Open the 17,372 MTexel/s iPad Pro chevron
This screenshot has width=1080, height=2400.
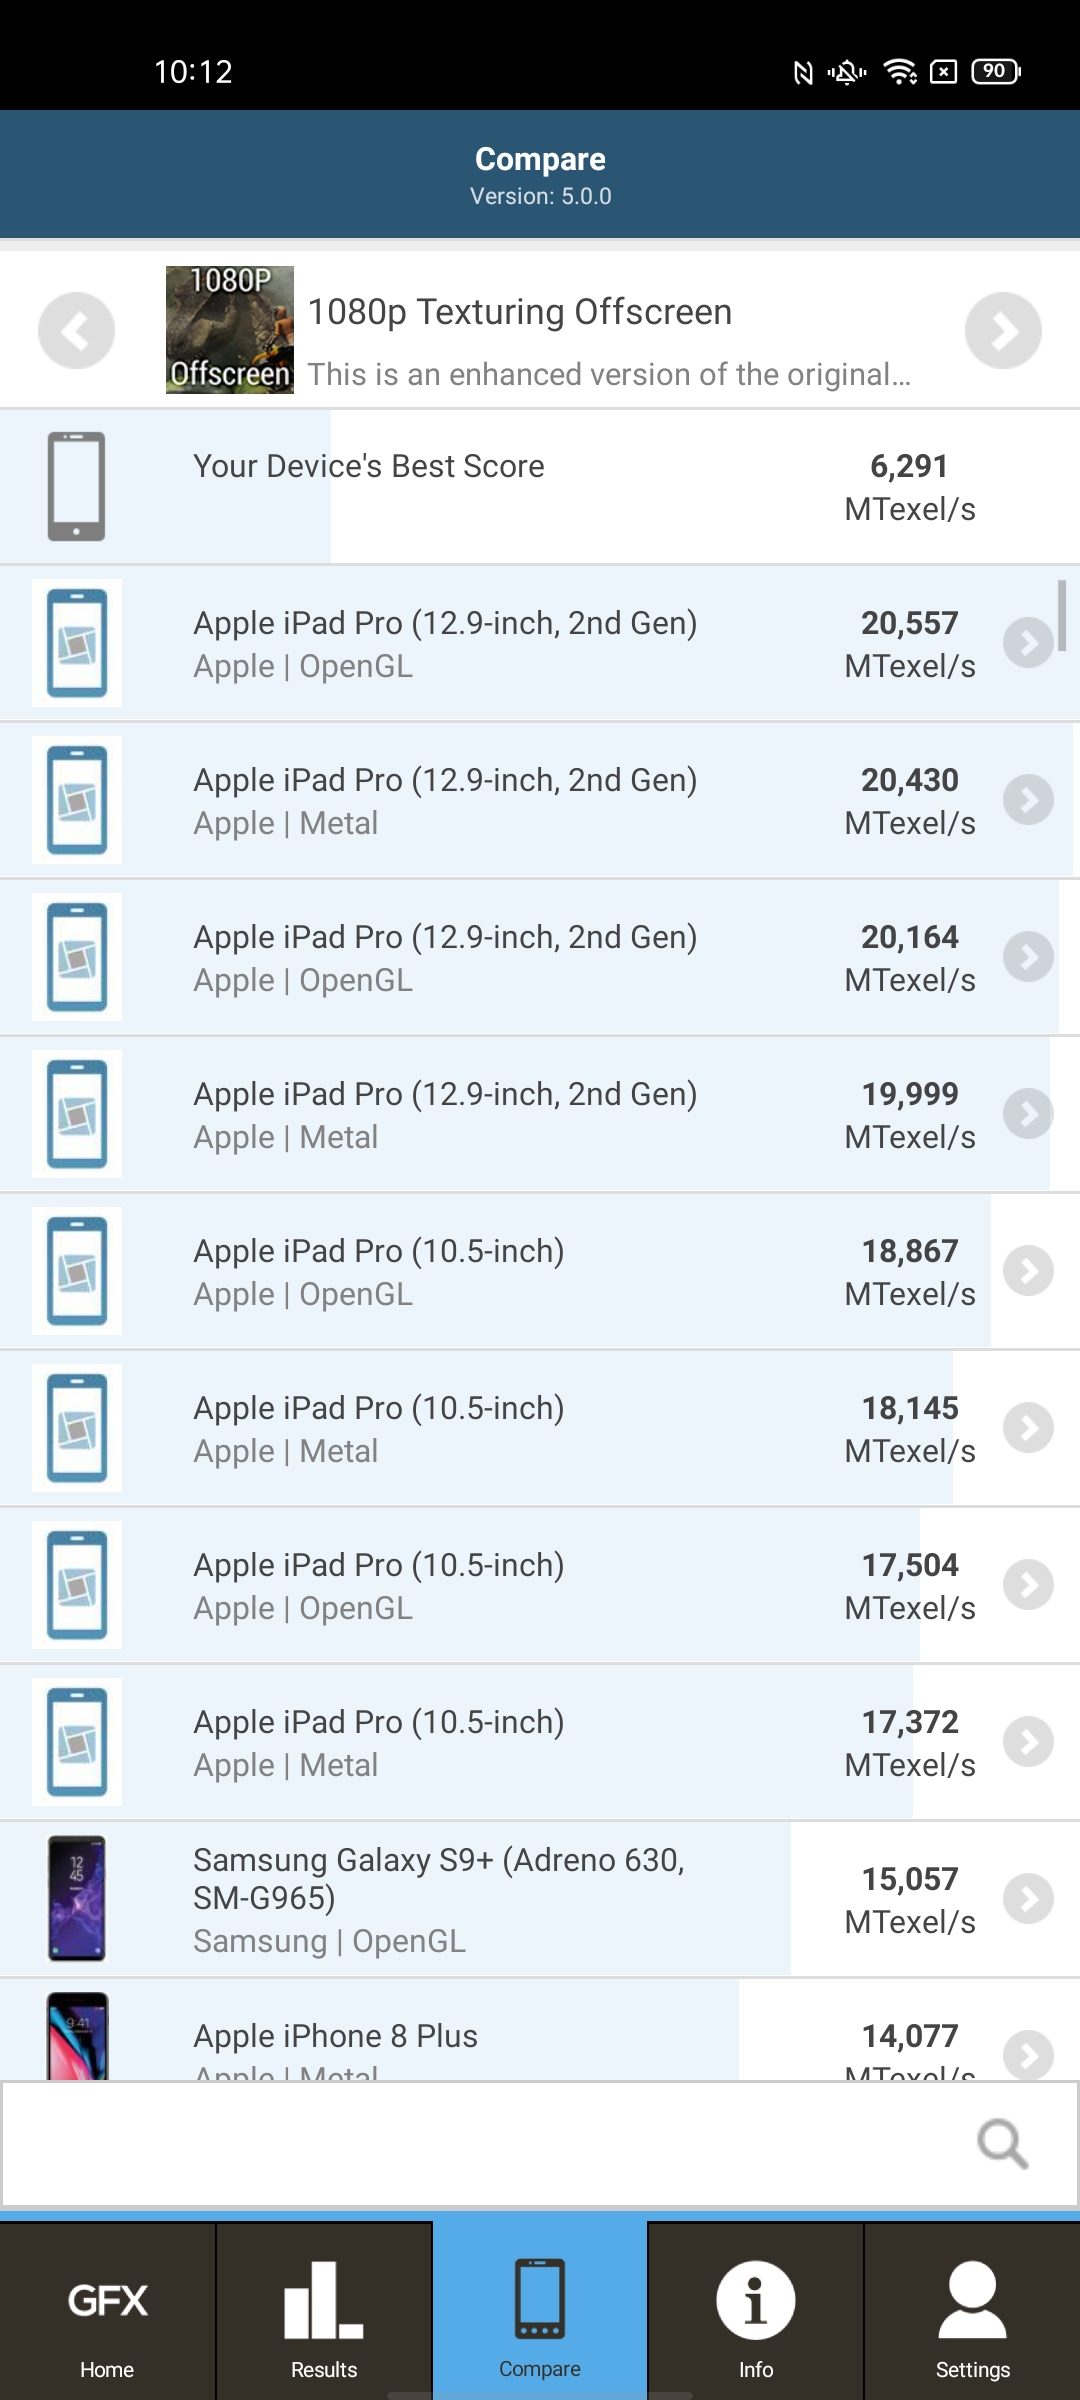coord(1028,1742)
